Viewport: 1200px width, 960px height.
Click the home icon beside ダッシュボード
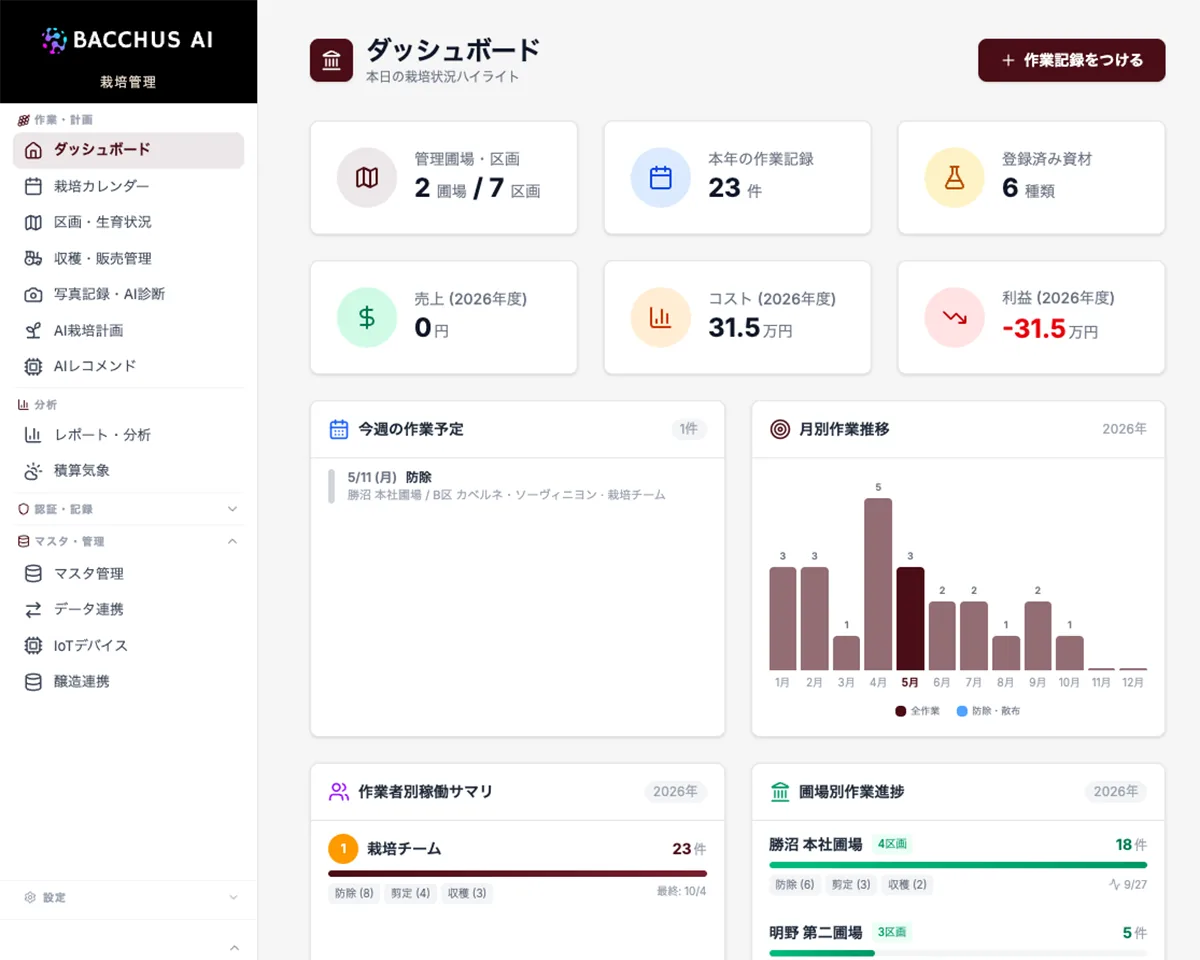[33, 150]
